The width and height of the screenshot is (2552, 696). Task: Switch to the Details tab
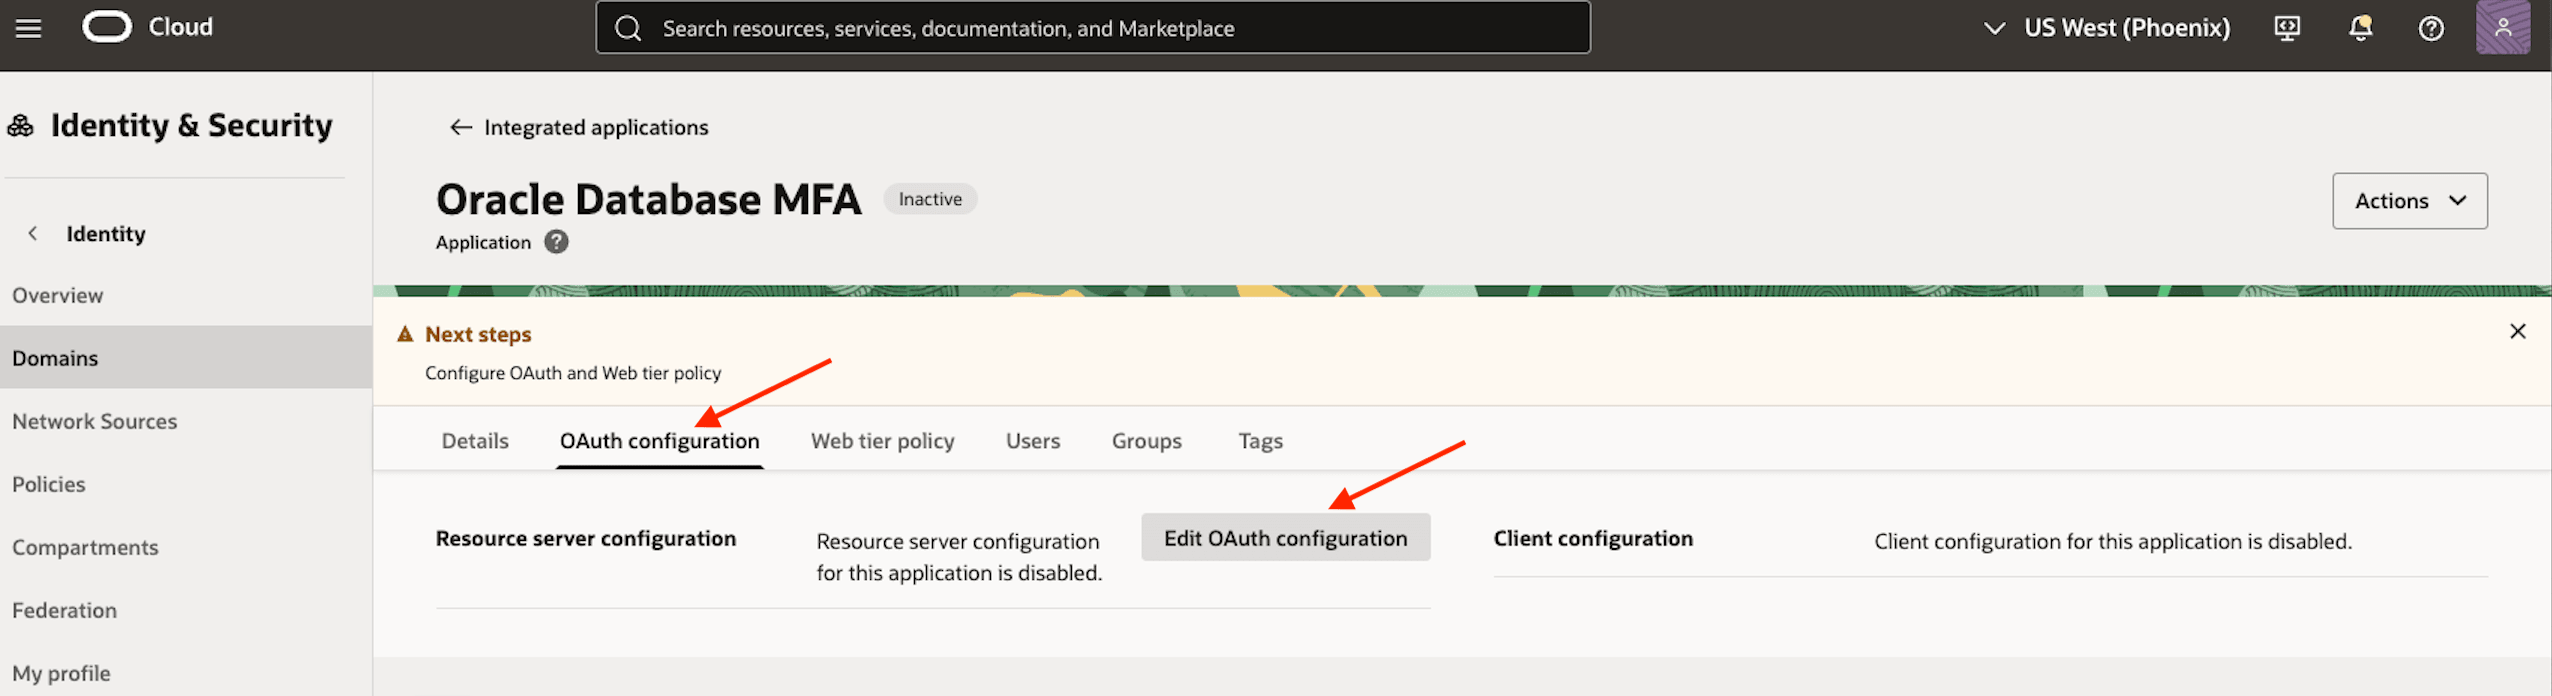475,441
